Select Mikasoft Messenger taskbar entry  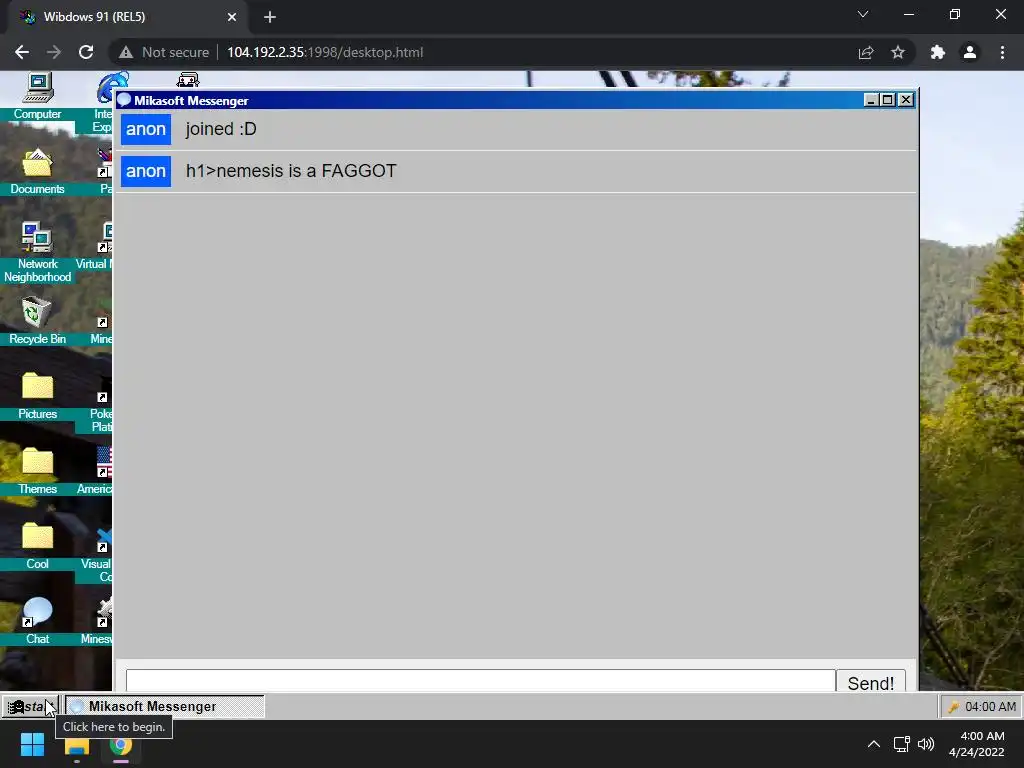[x=165, y=707]
